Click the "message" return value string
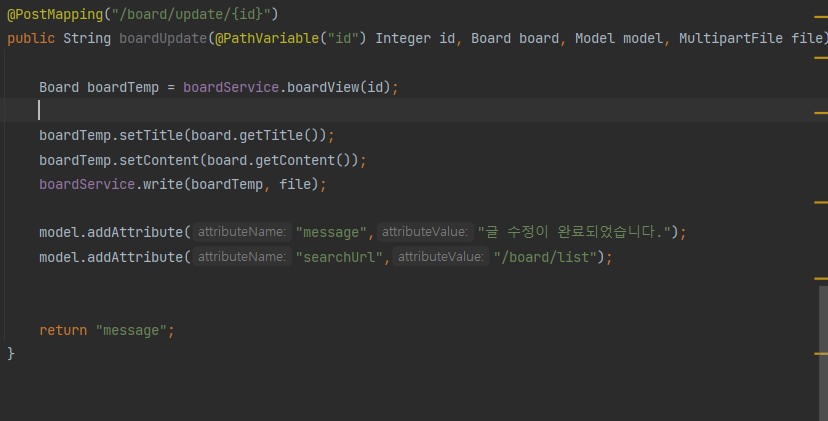The image size is (828, 421). point(131,331)
